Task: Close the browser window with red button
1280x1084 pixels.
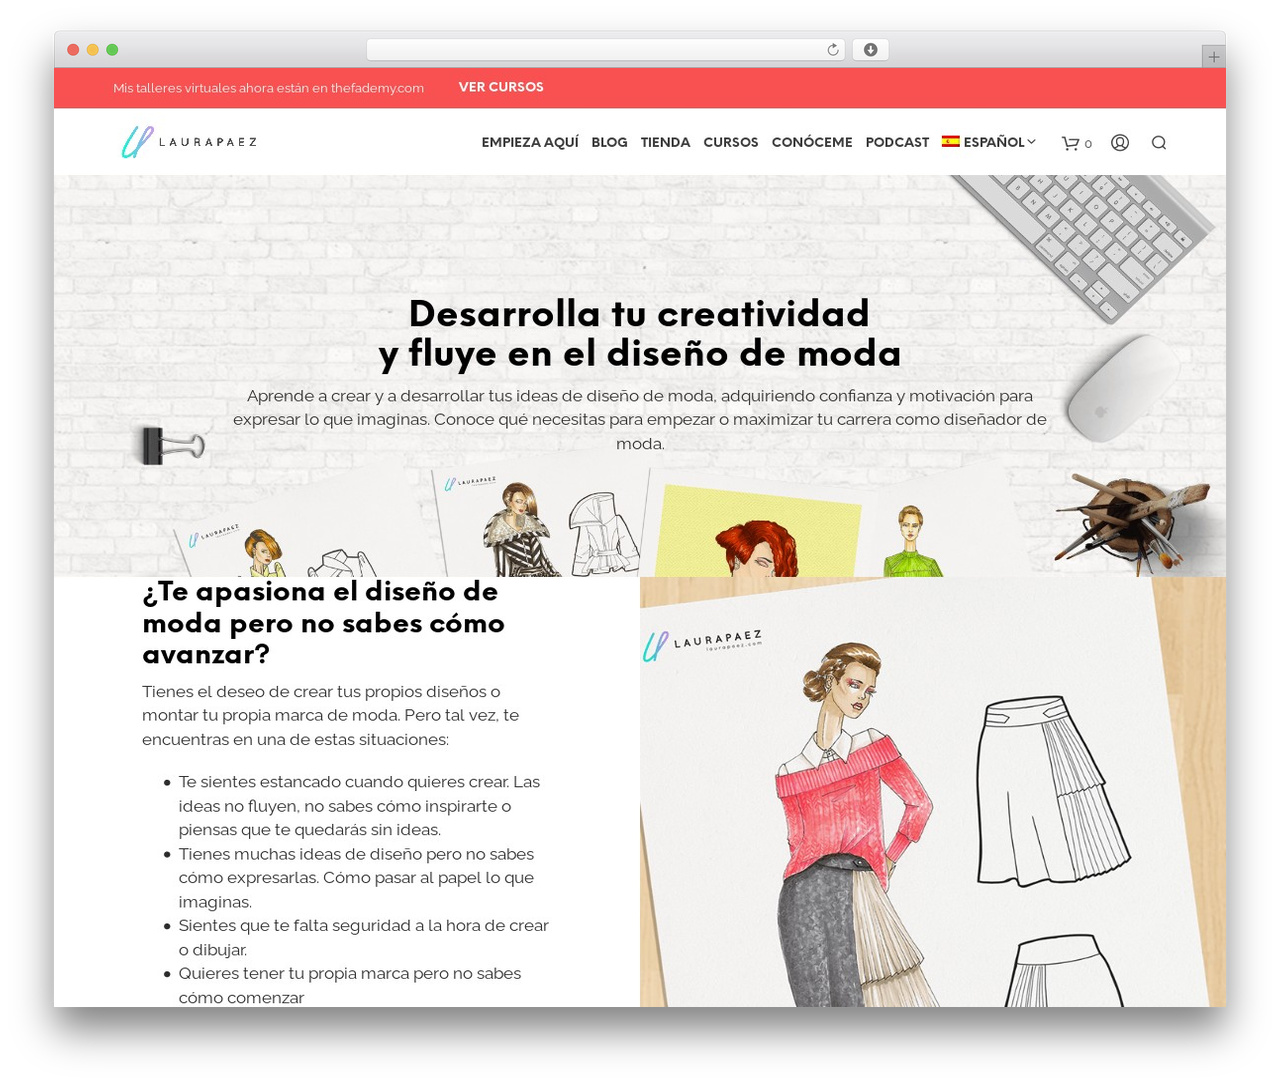Action: (73, 50)
